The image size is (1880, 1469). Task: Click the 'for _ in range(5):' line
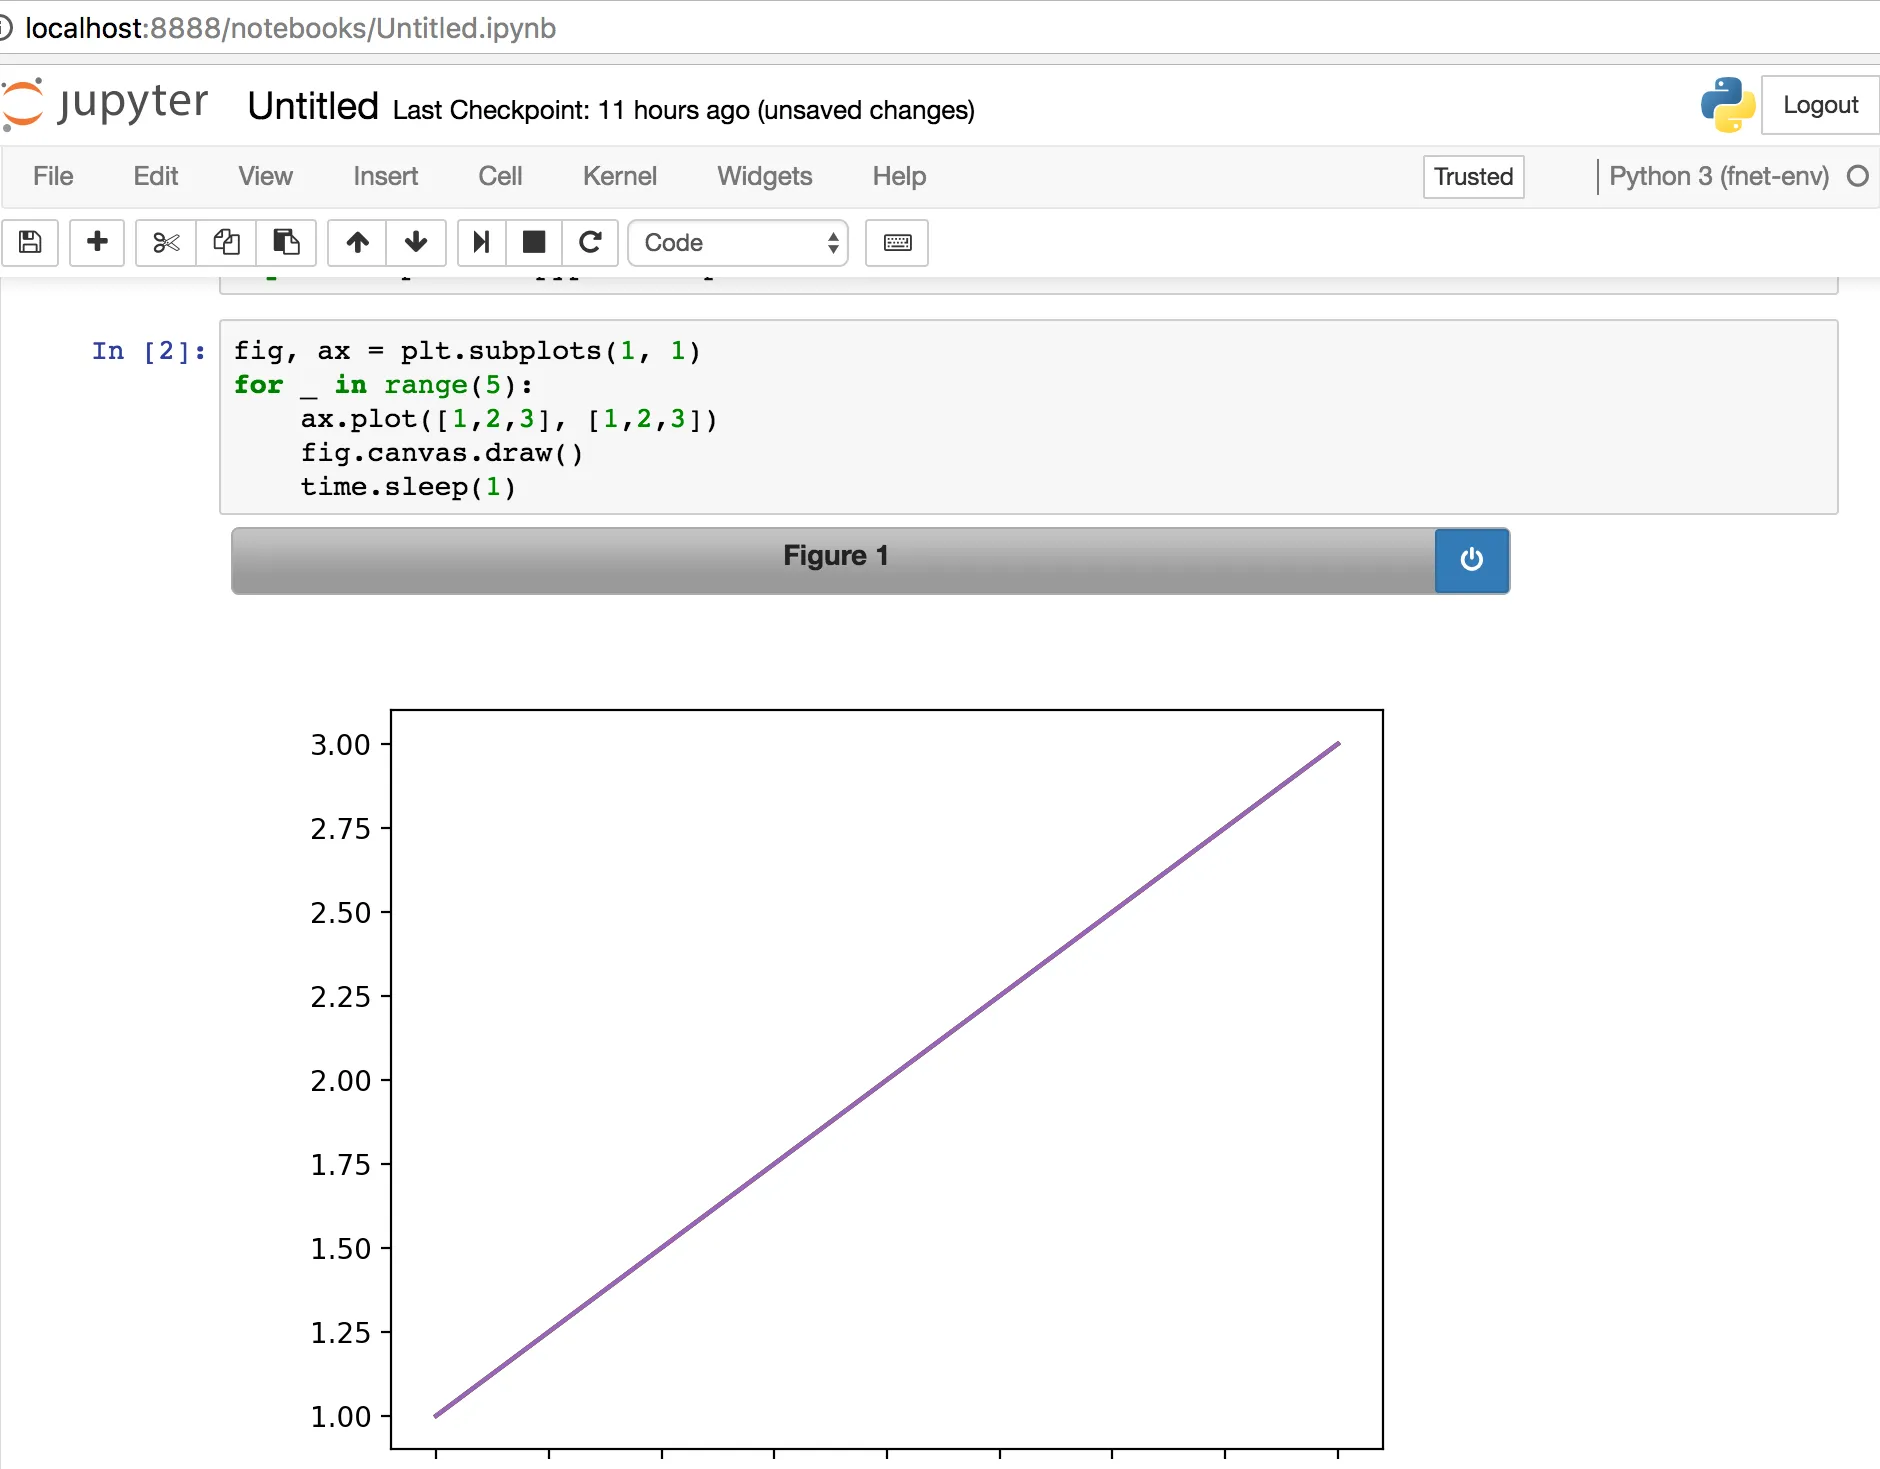click(x=383, y=385)
